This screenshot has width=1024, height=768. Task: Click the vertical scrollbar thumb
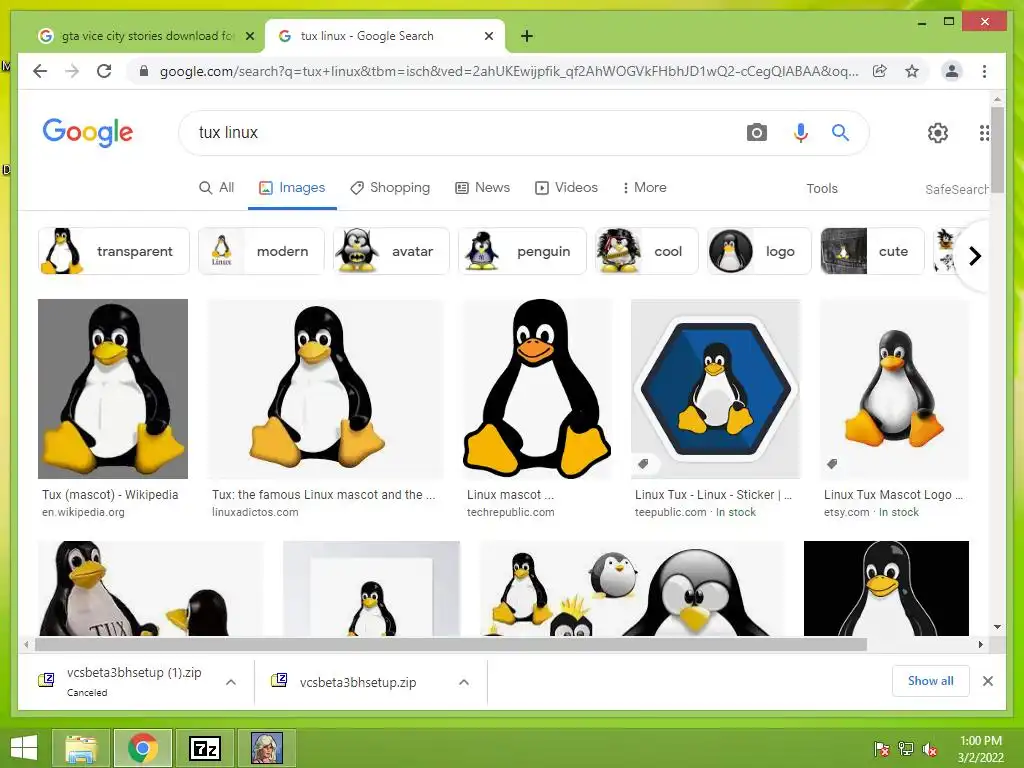[x=997, y=149]
